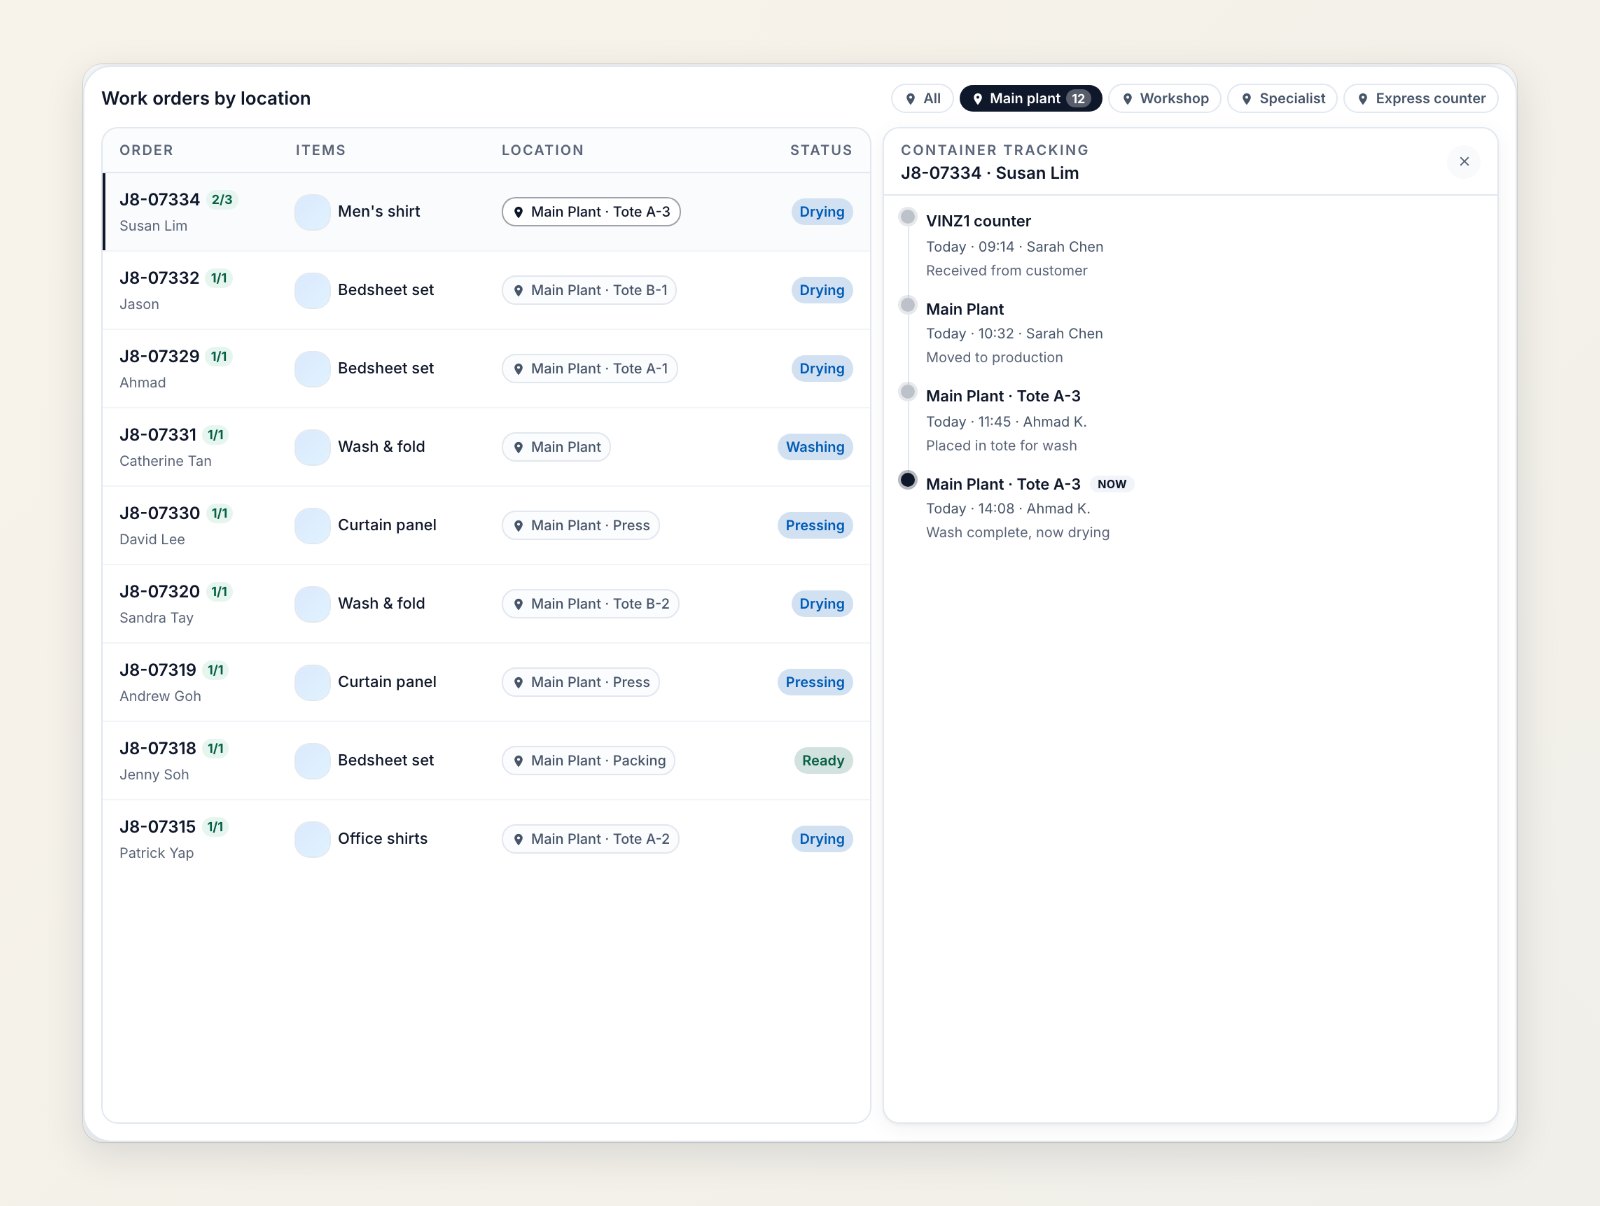Click the Press location chip for J8-07319
The width and height of the screenshot is (1600, 1206).
(580, 682)
